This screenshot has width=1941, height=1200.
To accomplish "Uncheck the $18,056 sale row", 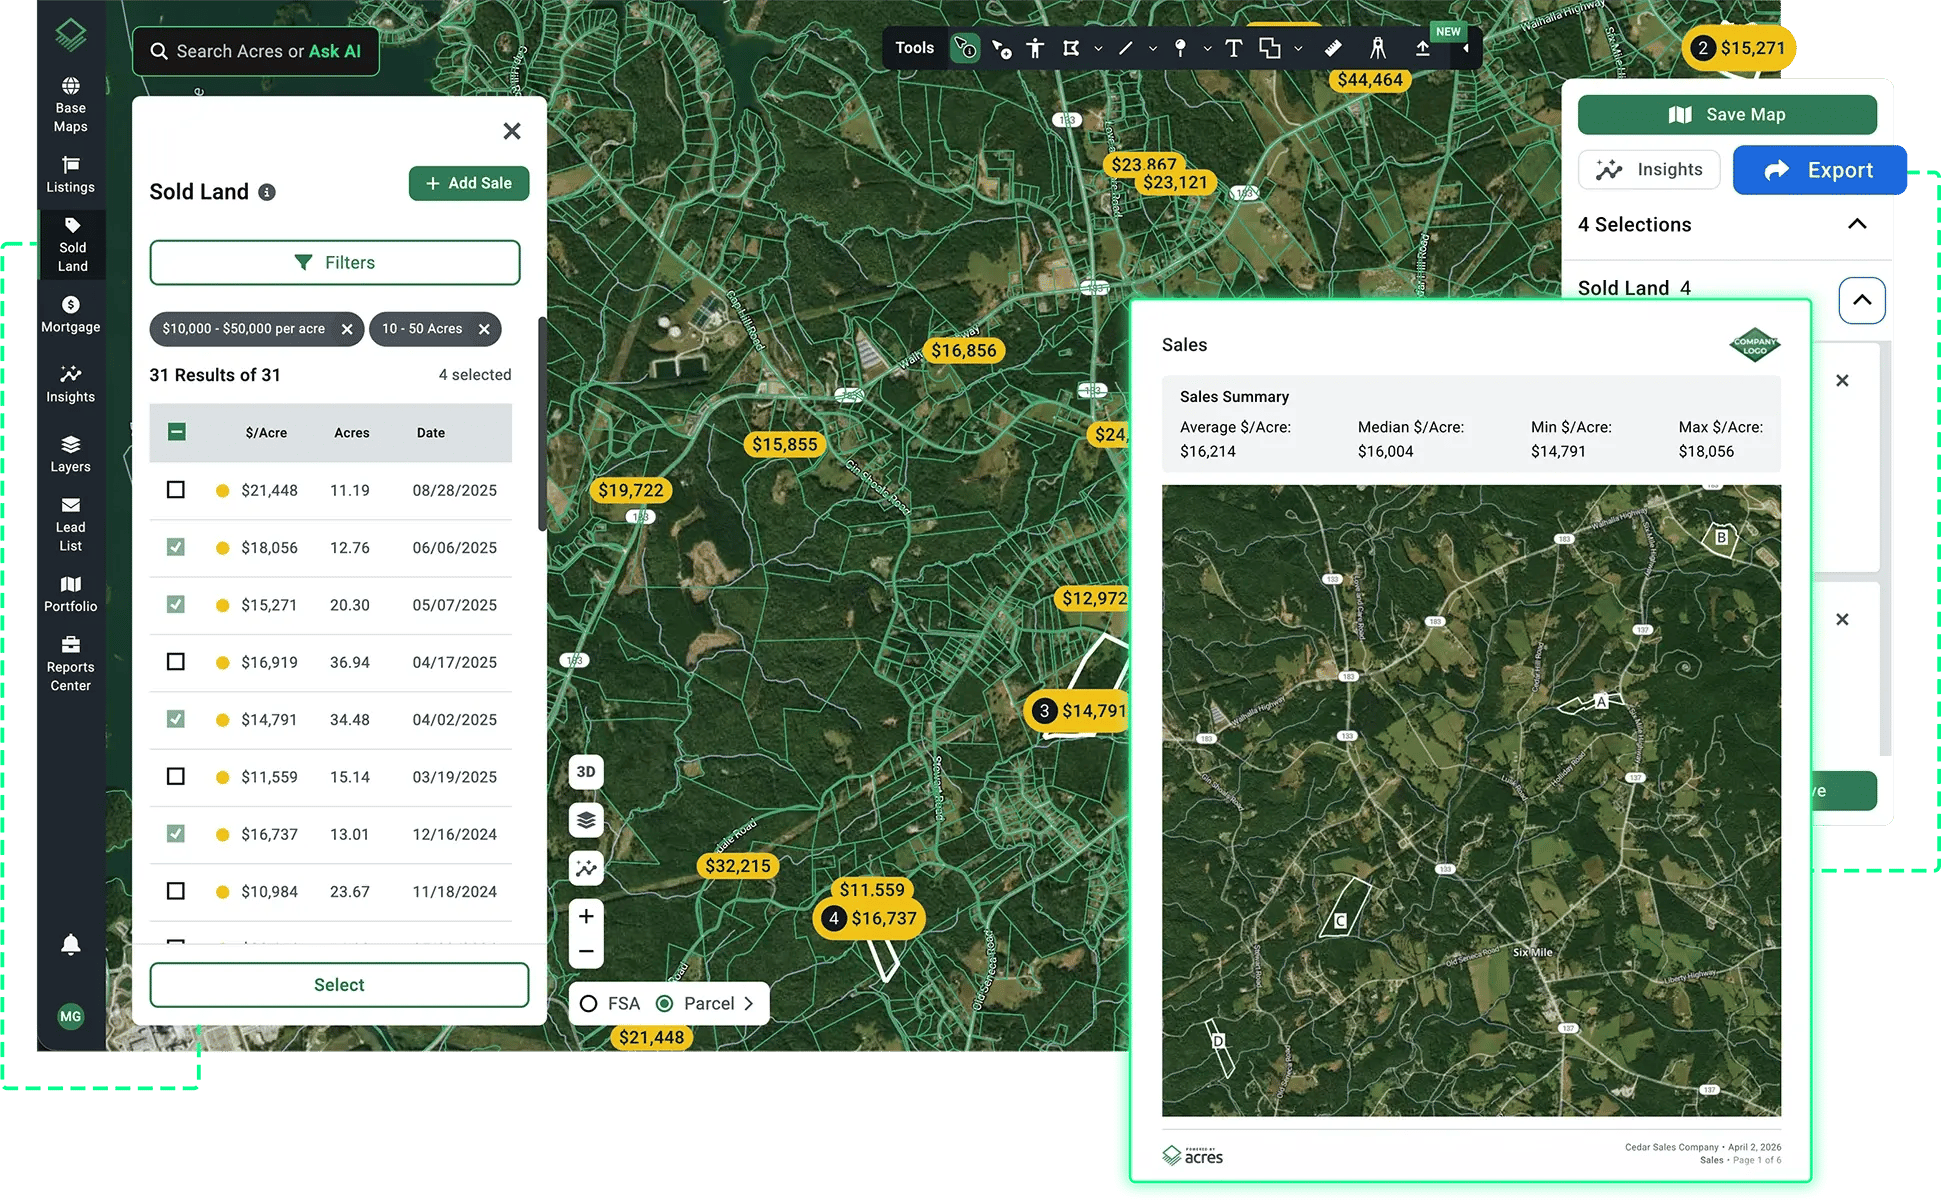I will click(176, 547).
